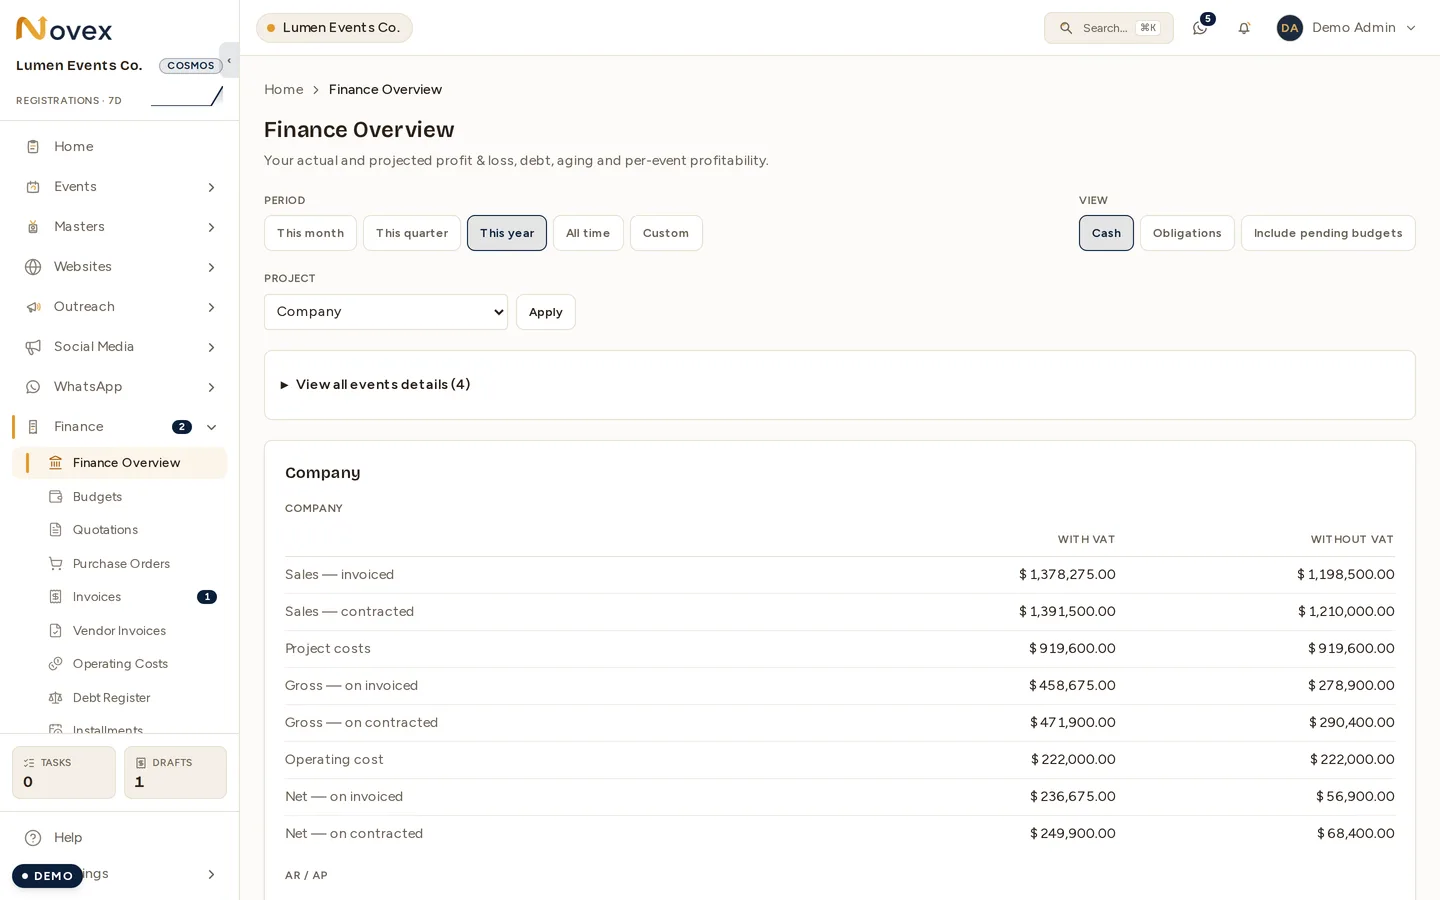1440x900 pixels.
Task: Select the This quarter period
Action: [x=412, y=233]
